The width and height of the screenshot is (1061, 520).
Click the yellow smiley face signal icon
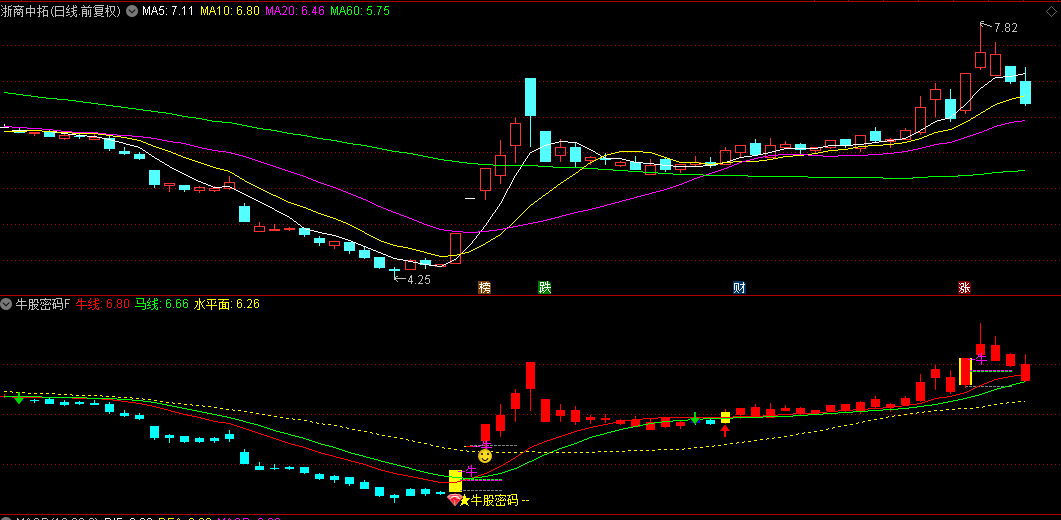pyautogui.click(x=484, y=456)
